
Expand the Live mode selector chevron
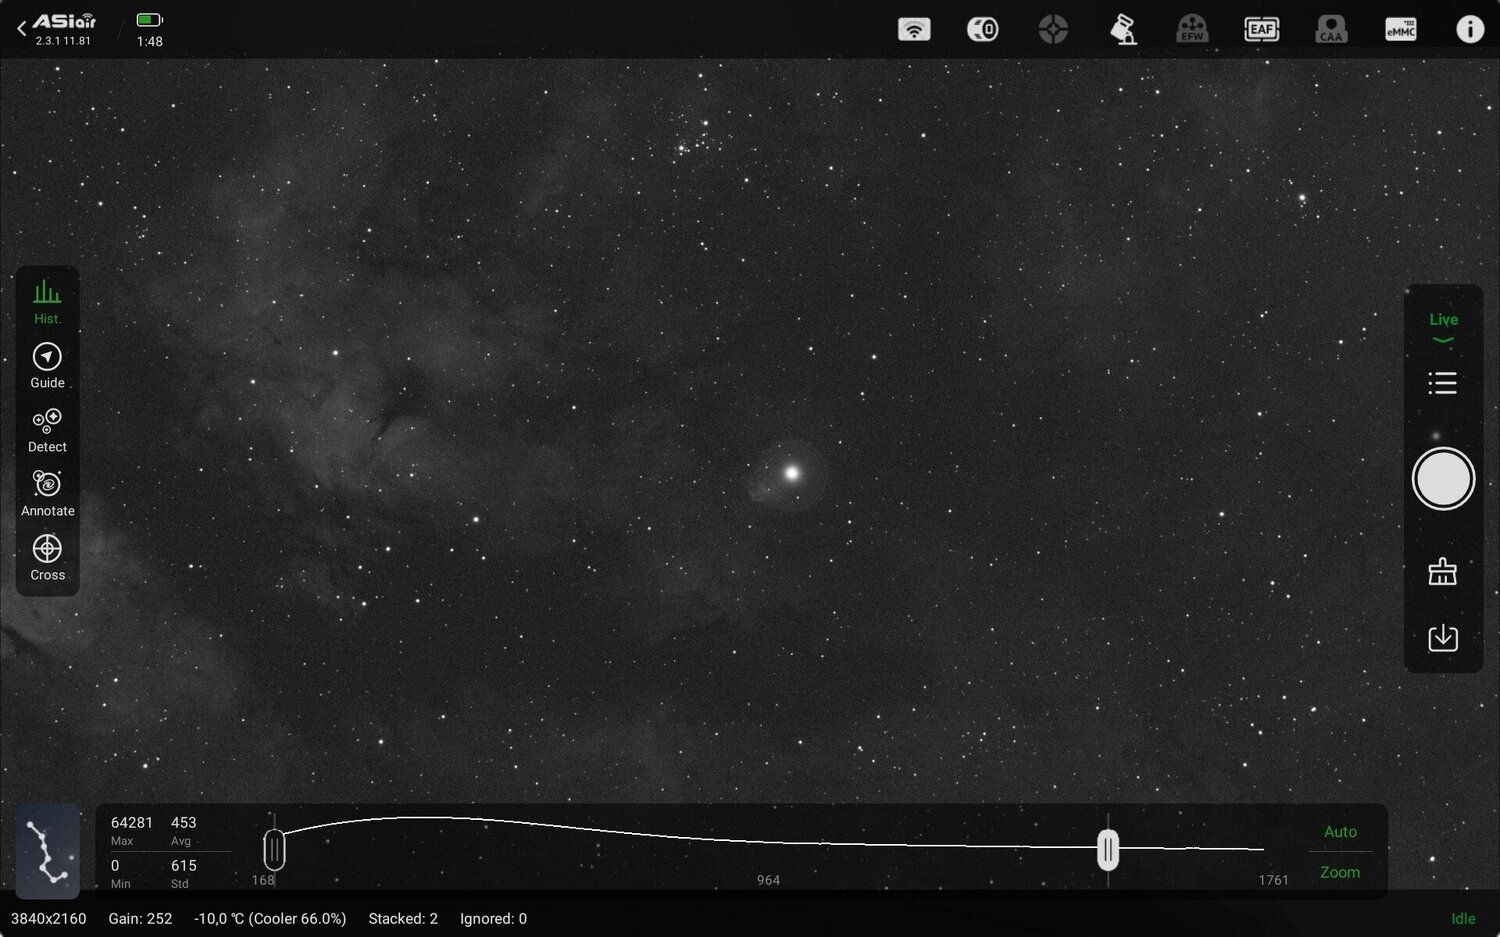1443,338
